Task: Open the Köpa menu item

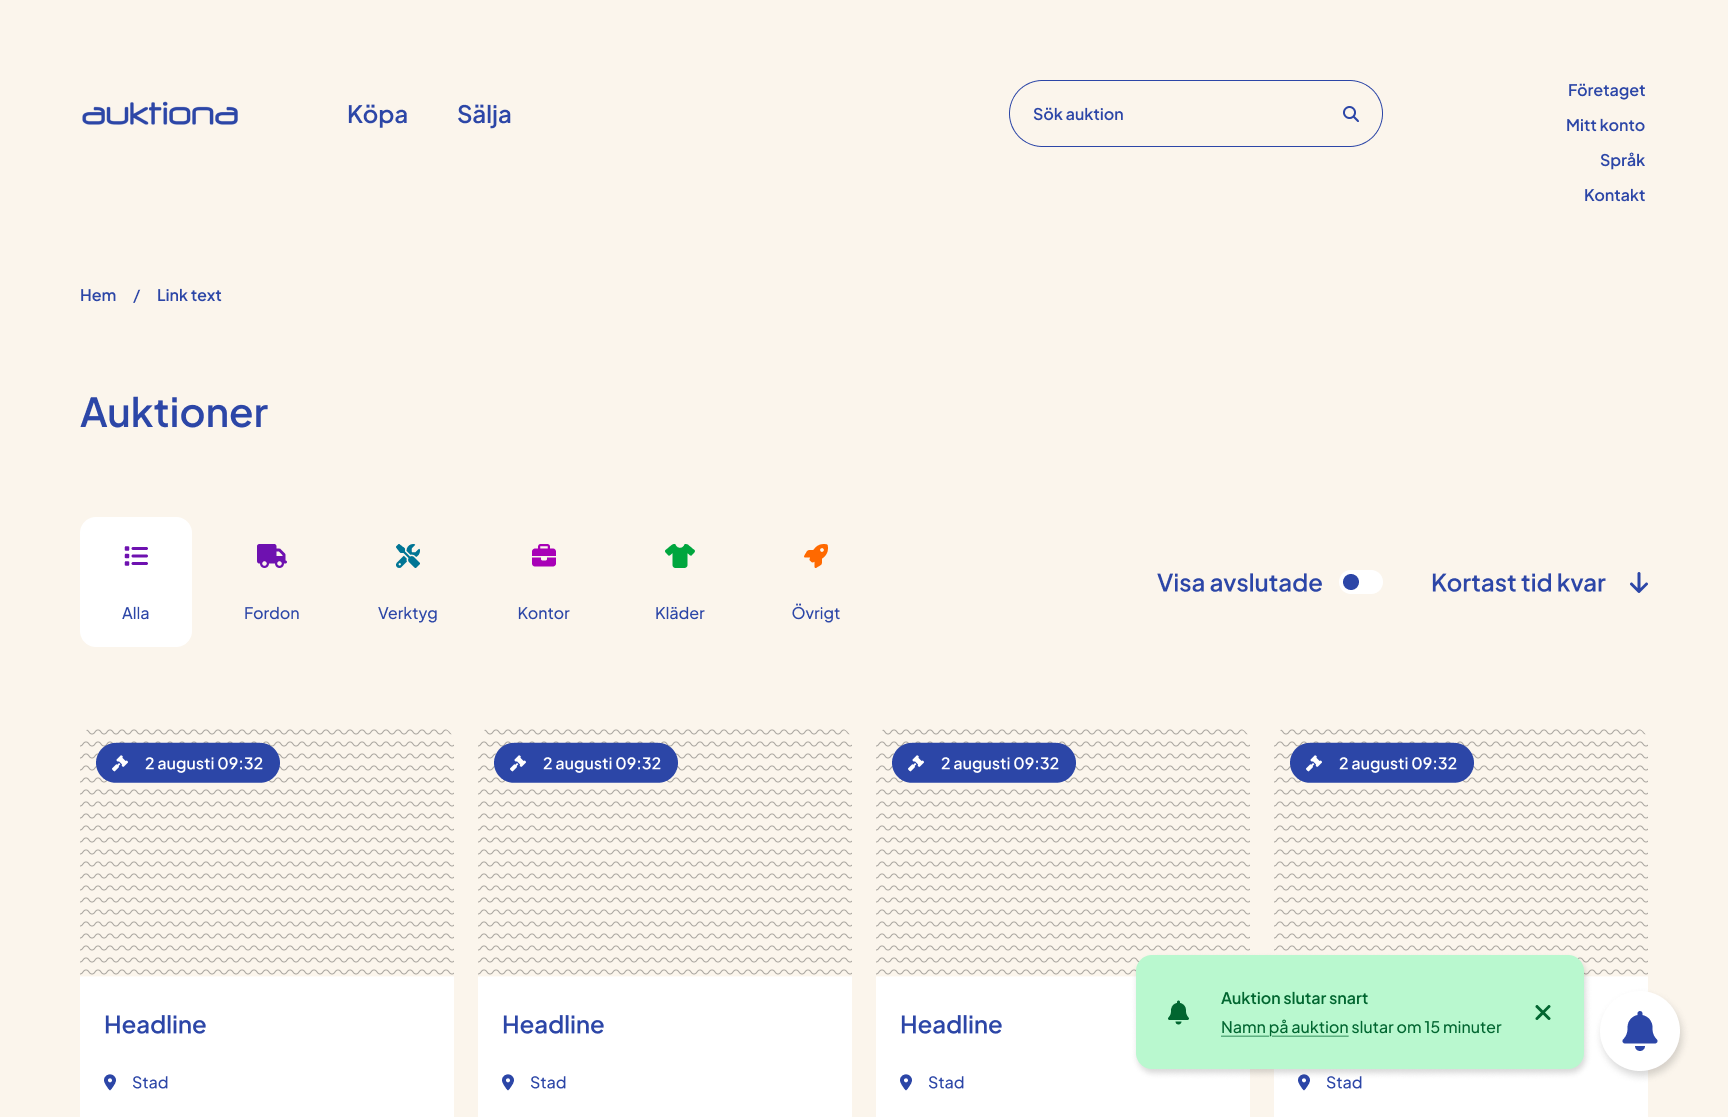Action: (377, 114)
